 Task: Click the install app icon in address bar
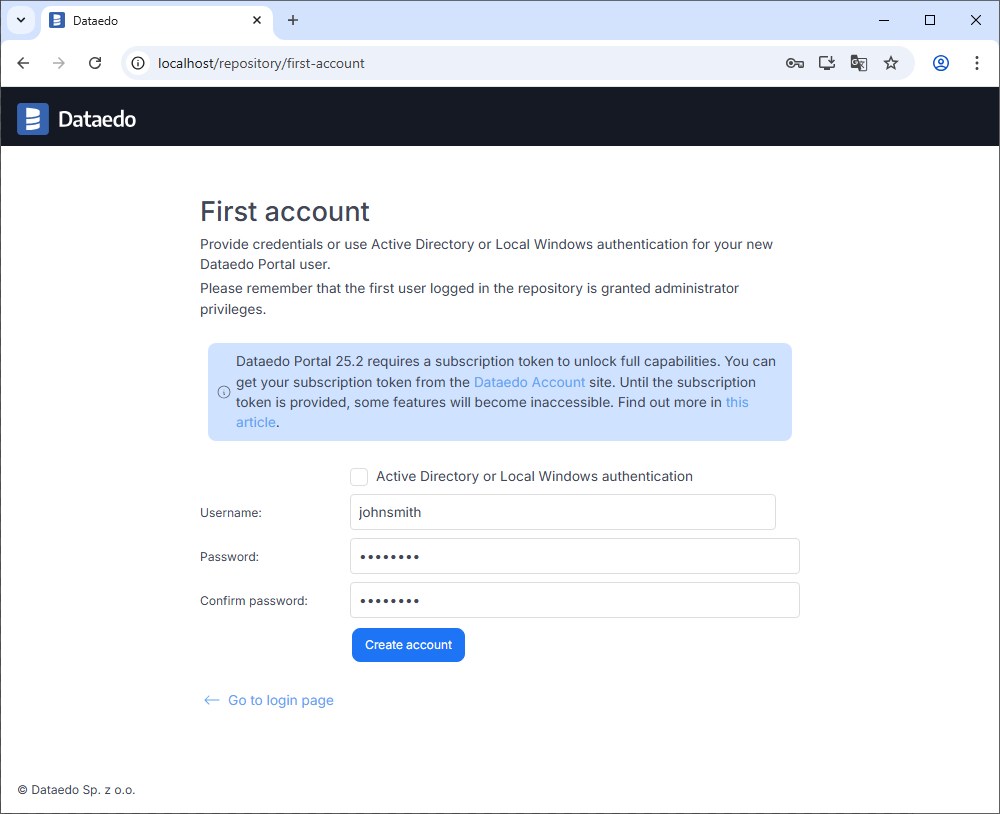827,63
